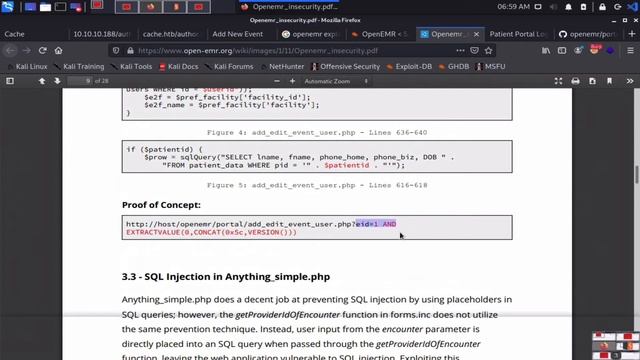Open the GHDB bookmark

click(454, 67)
